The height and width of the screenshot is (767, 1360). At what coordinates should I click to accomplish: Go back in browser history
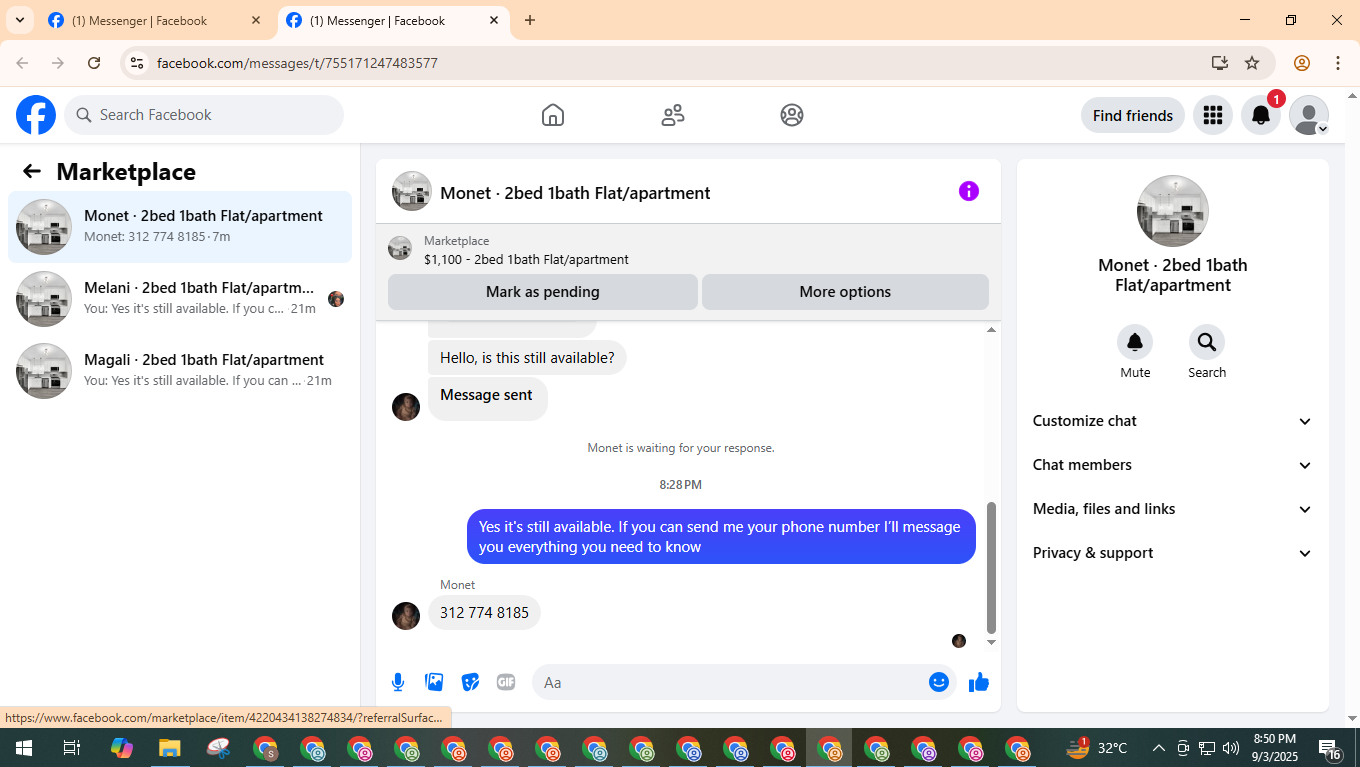click(x=22, y=63)
